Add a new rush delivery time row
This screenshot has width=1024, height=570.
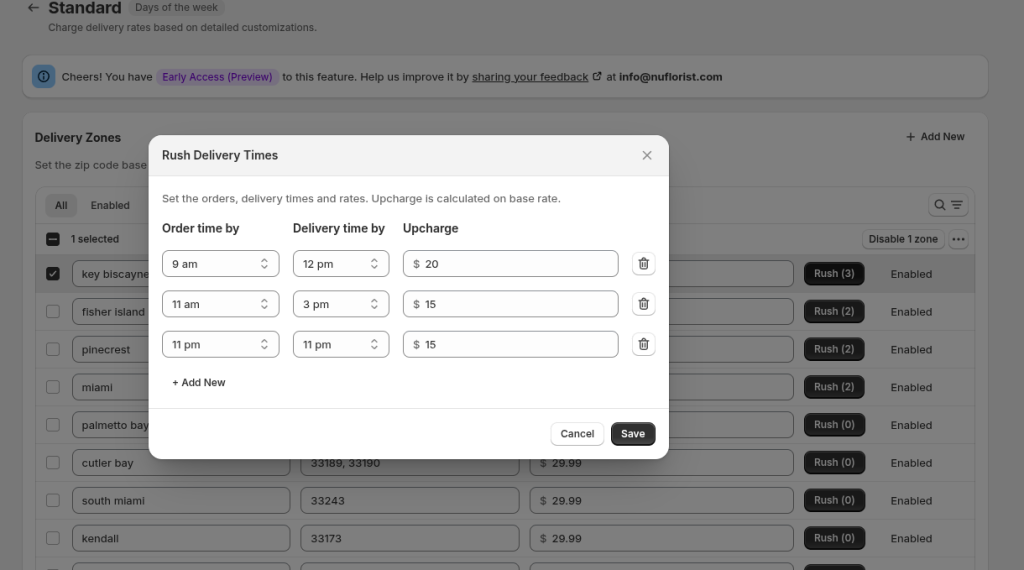199,382
